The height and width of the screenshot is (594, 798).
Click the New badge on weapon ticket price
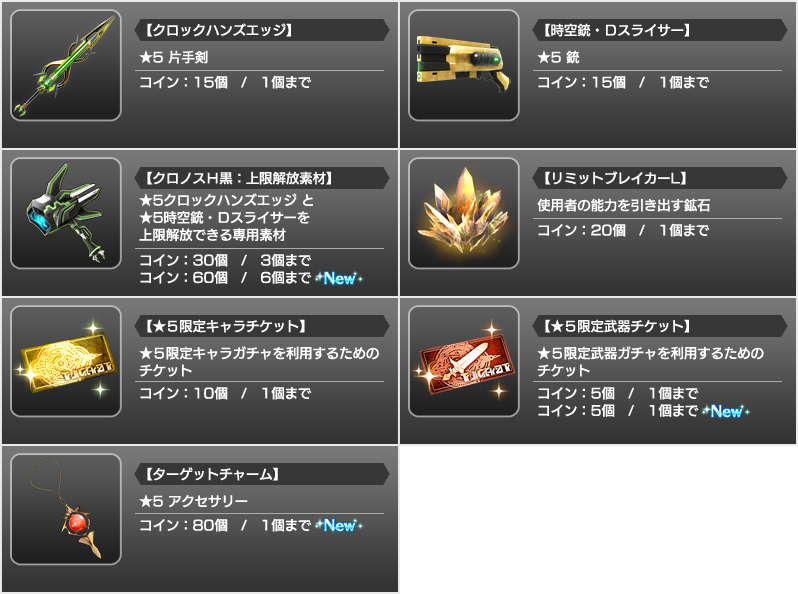coord(726,411)
